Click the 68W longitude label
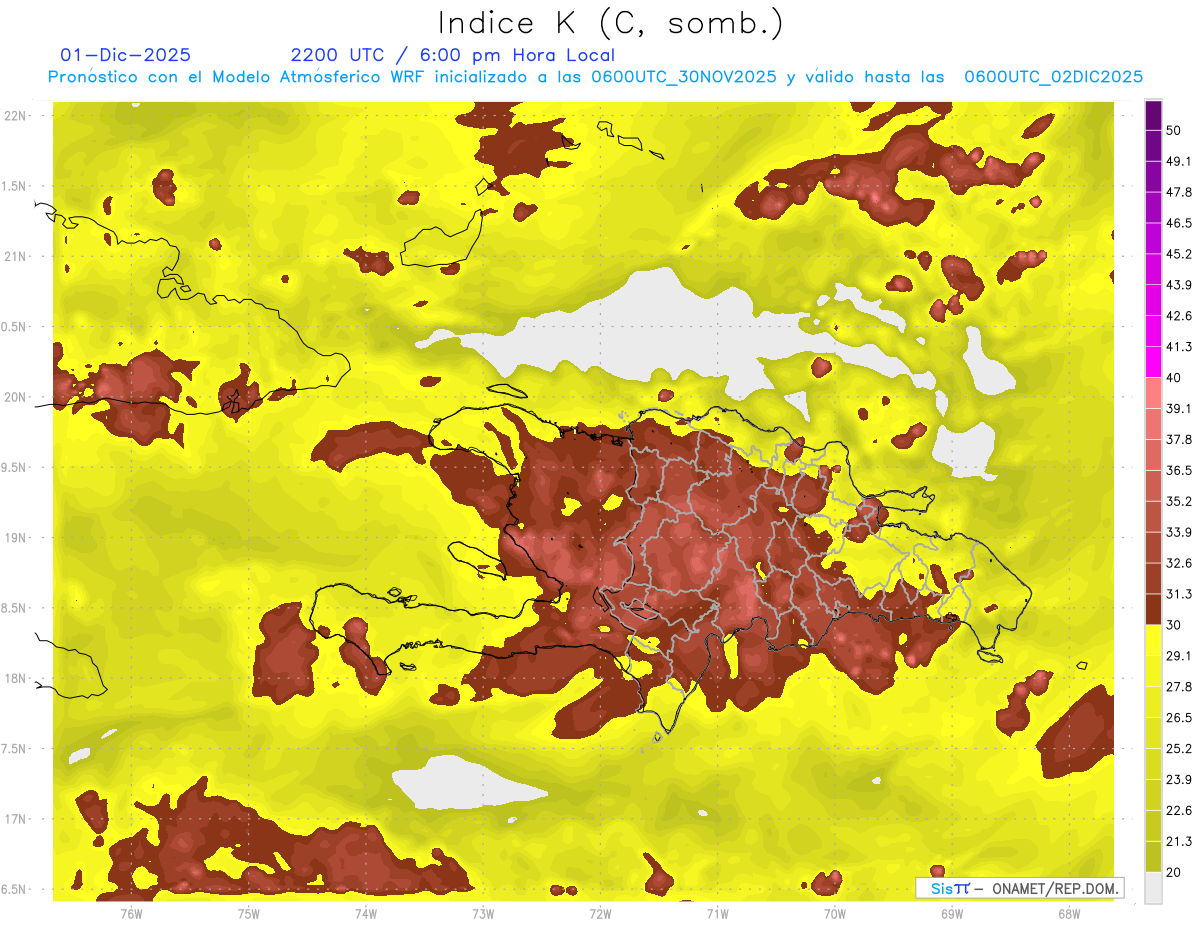1200x927 pixels. [x=1069, y=914]
